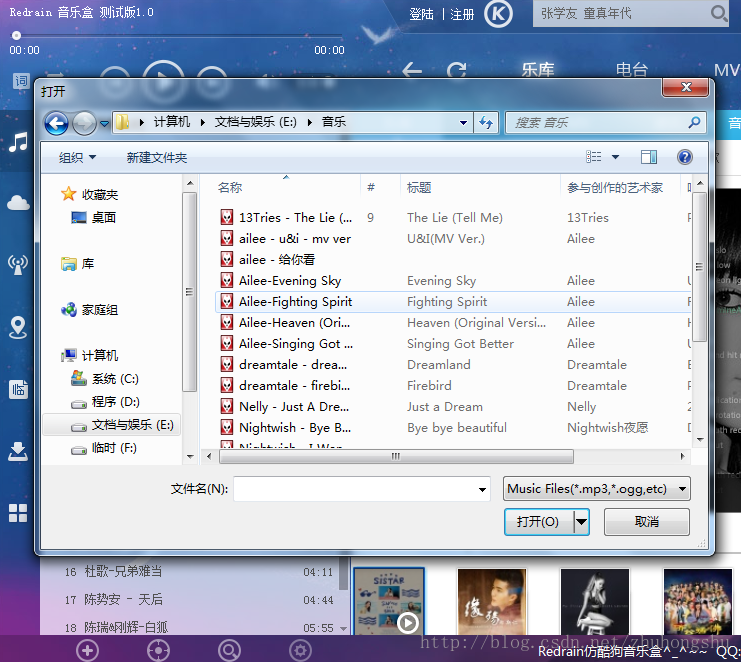
Task: Sort by 标题 column header
Action: [x=419, y=188]
